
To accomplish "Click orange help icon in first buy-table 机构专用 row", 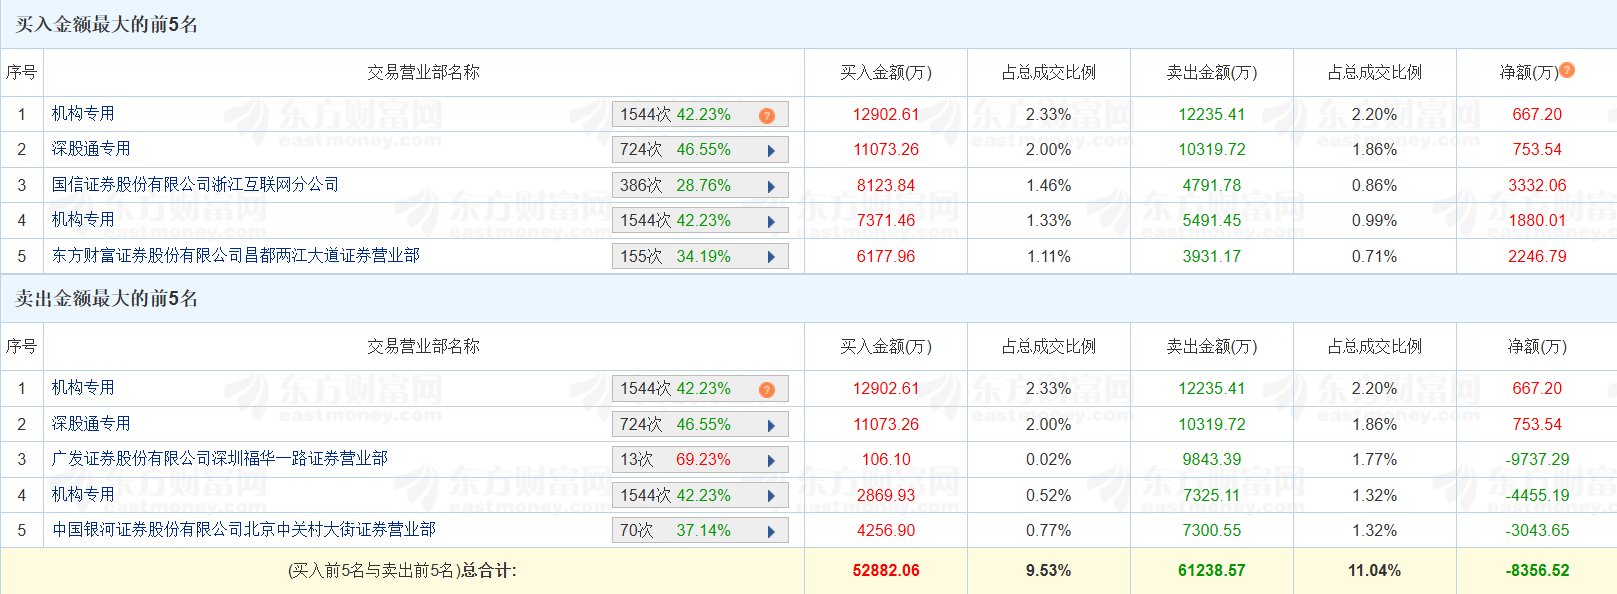I will pyautogui.click(x=767, y=115).
